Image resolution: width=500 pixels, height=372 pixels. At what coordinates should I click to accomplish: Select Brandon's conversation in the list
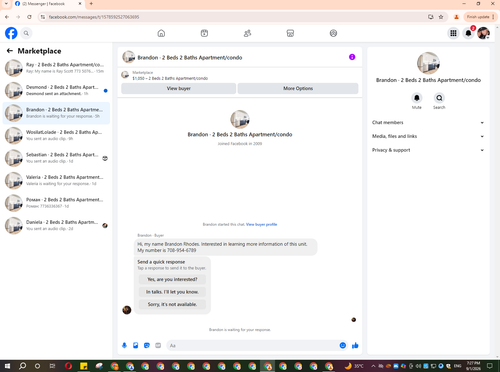56,113
